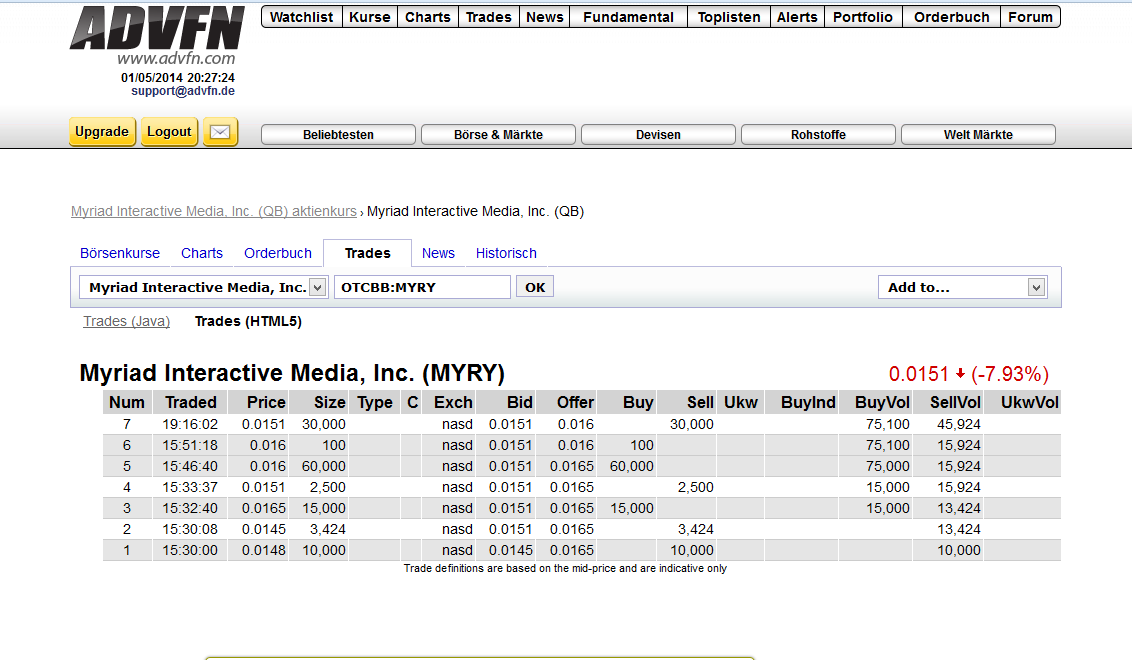The height and width of the screenshot is (660, 1132).
Task: Select the active Trades tab
Action: pos(367,253)
